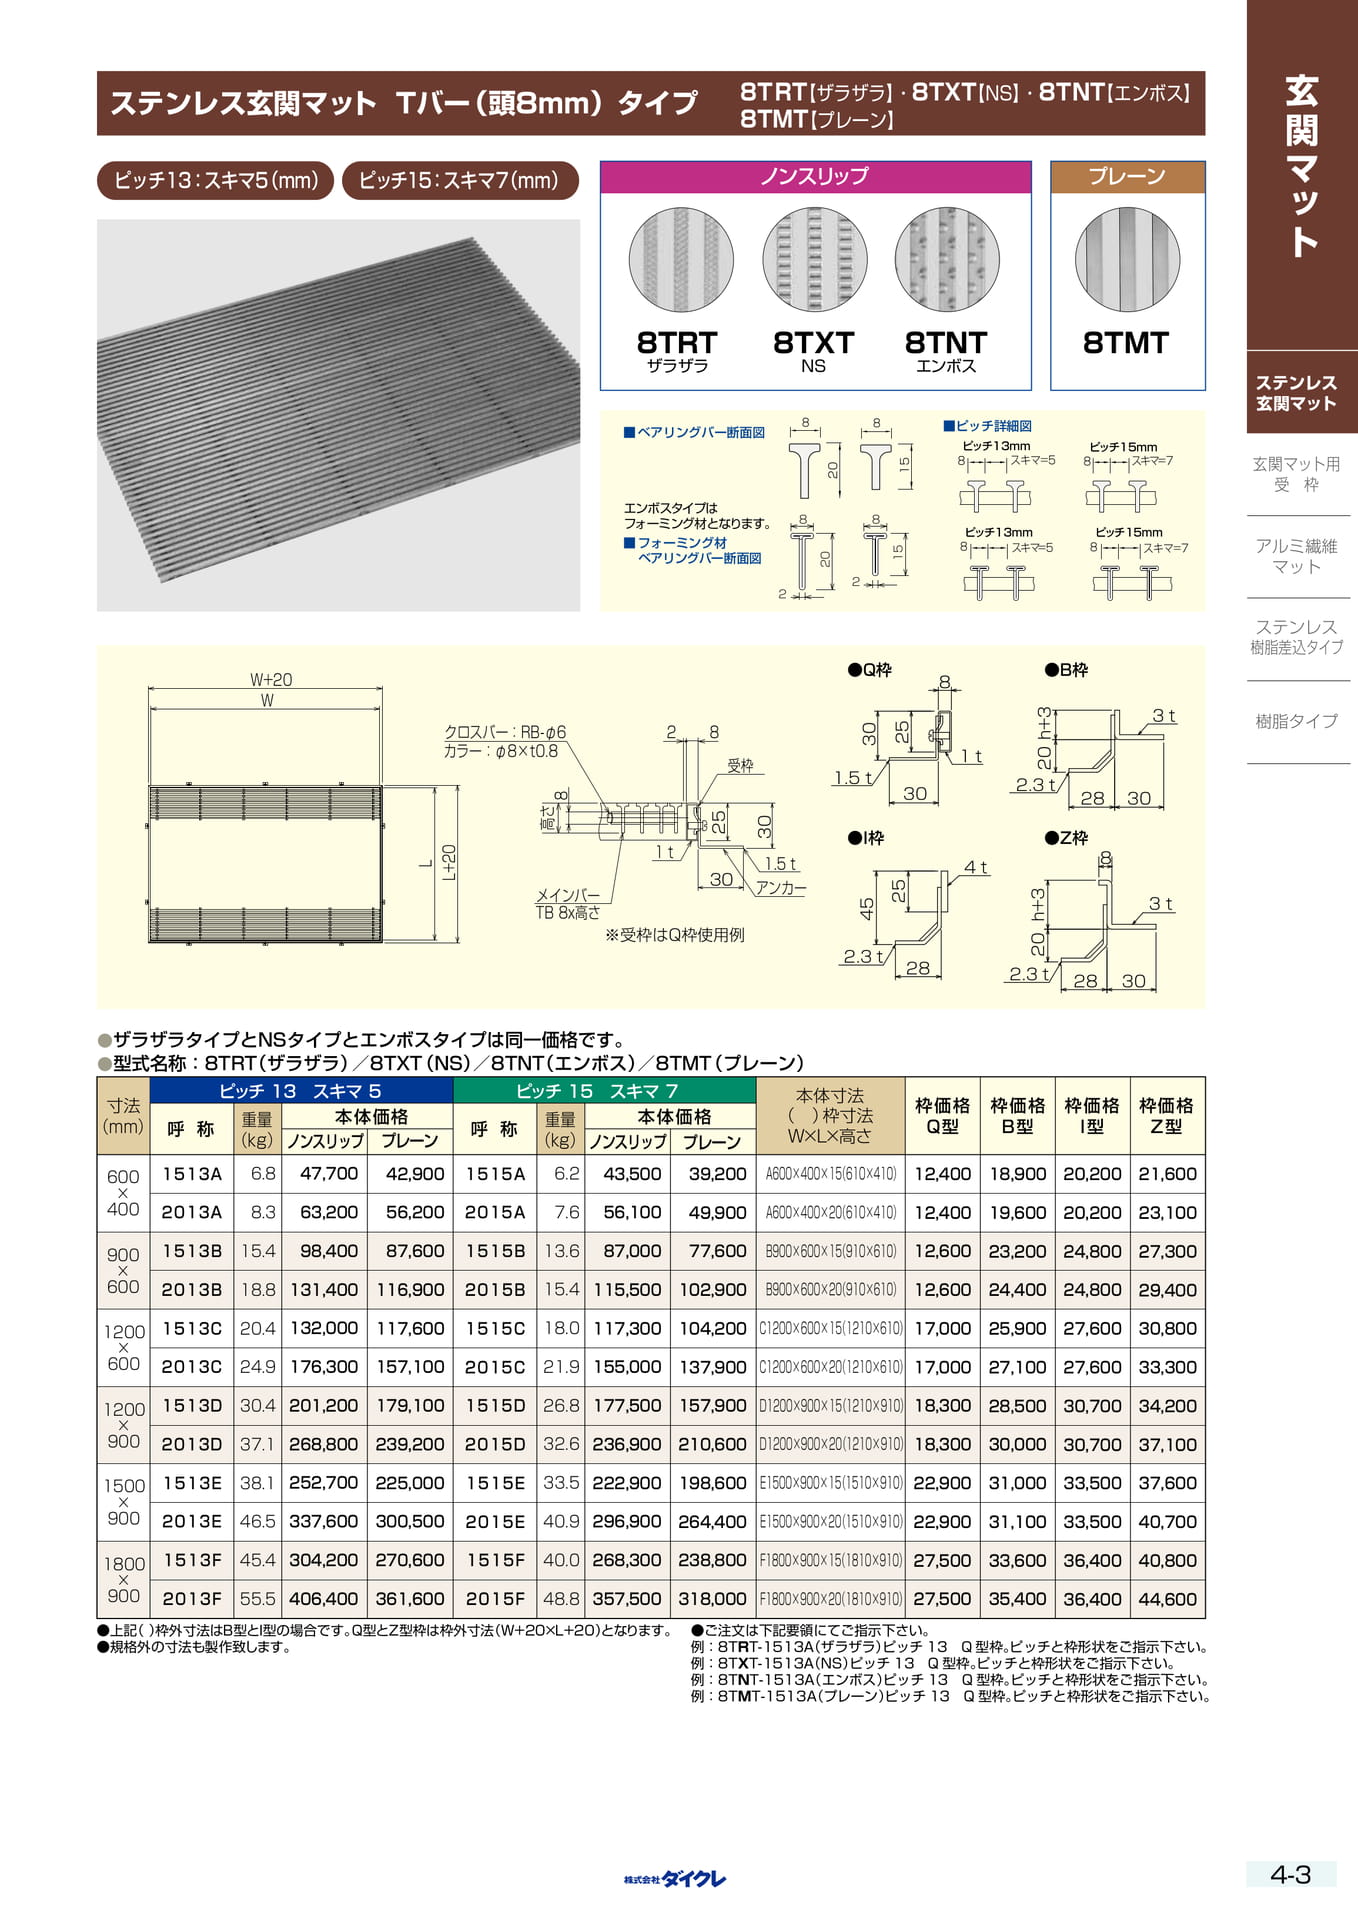
Task: Click model name 2013A in the table
Action: coord(192,1213)
